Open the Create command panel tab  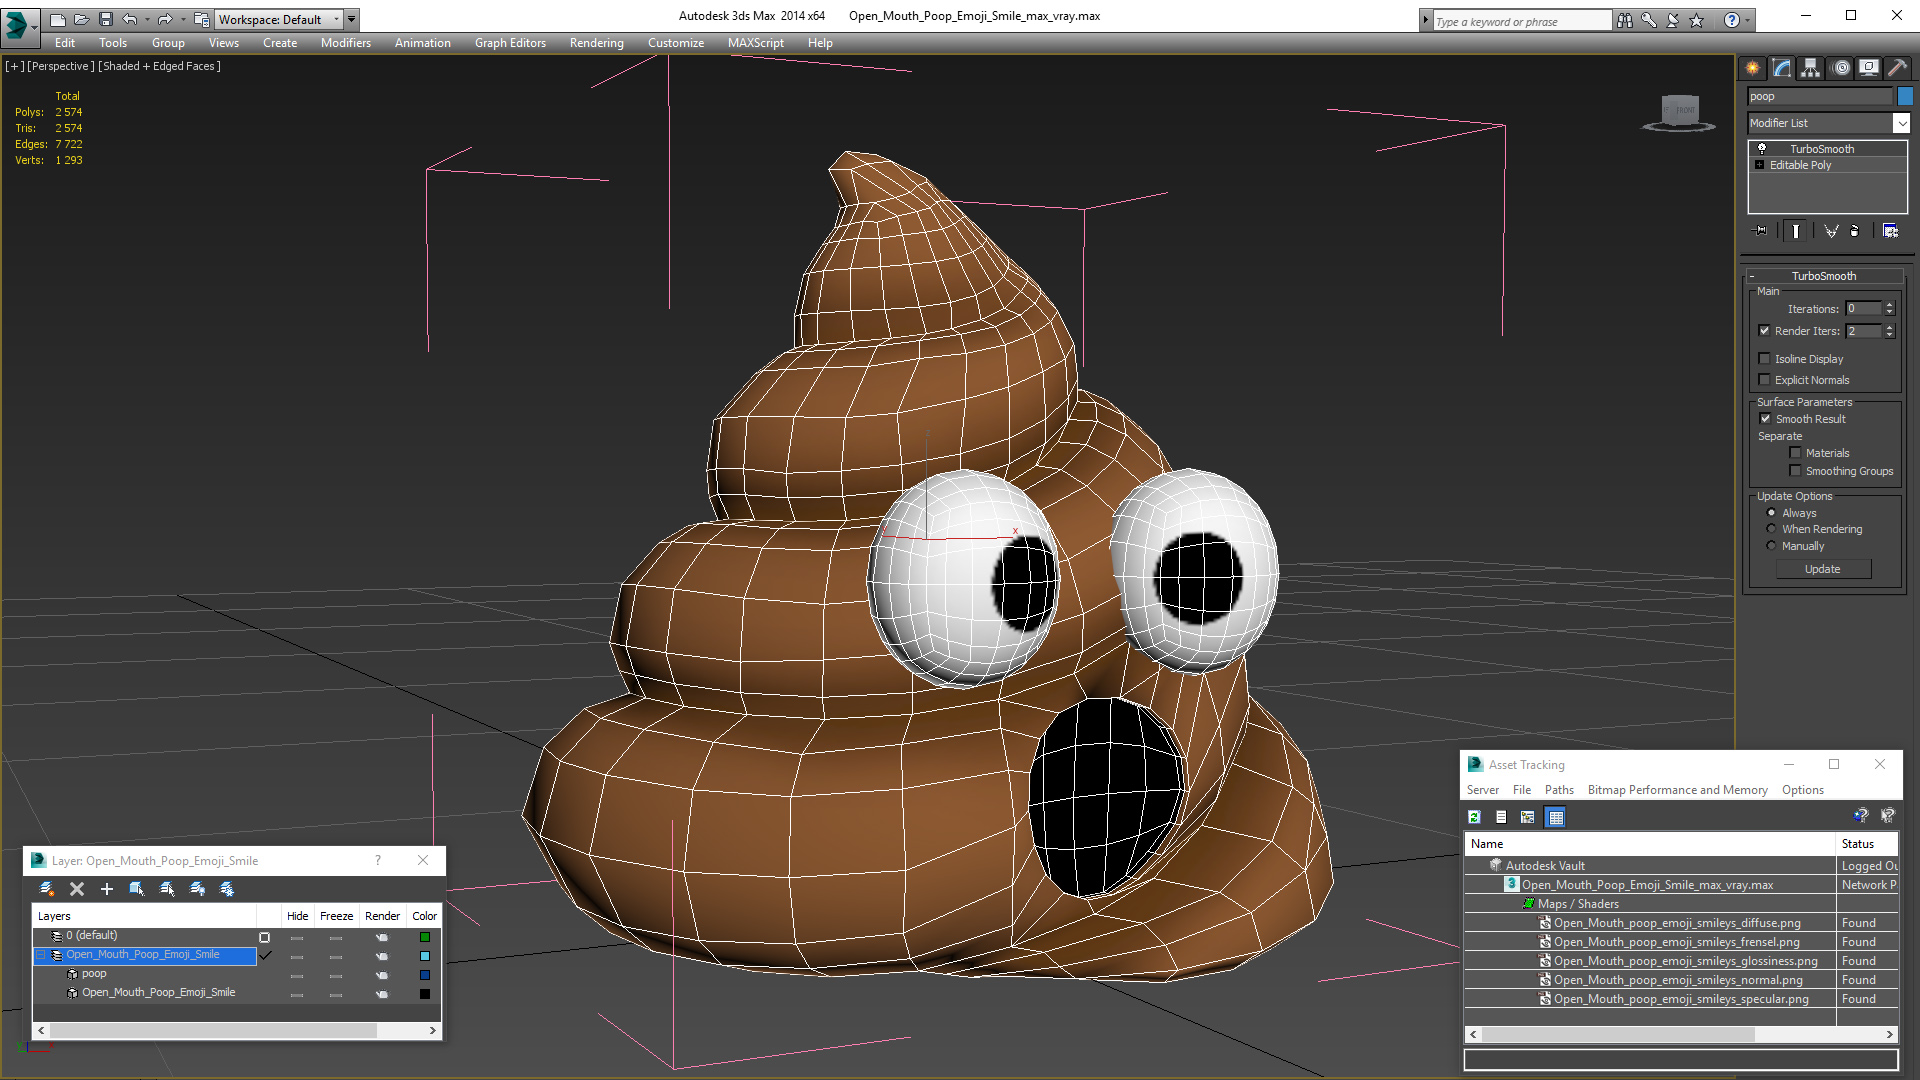click(1752, 68)
